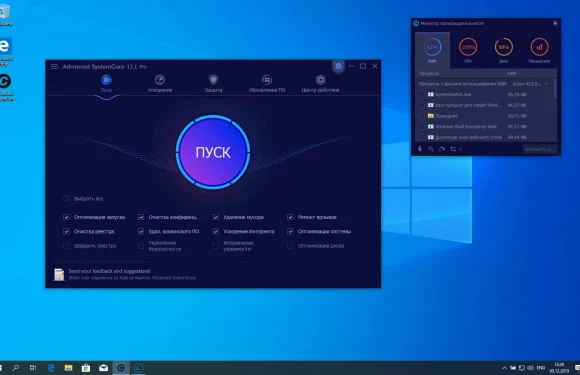Check the Укрепление безопасности checkbox
Viewport: 580px width, 375px height.
pos(141,246)
